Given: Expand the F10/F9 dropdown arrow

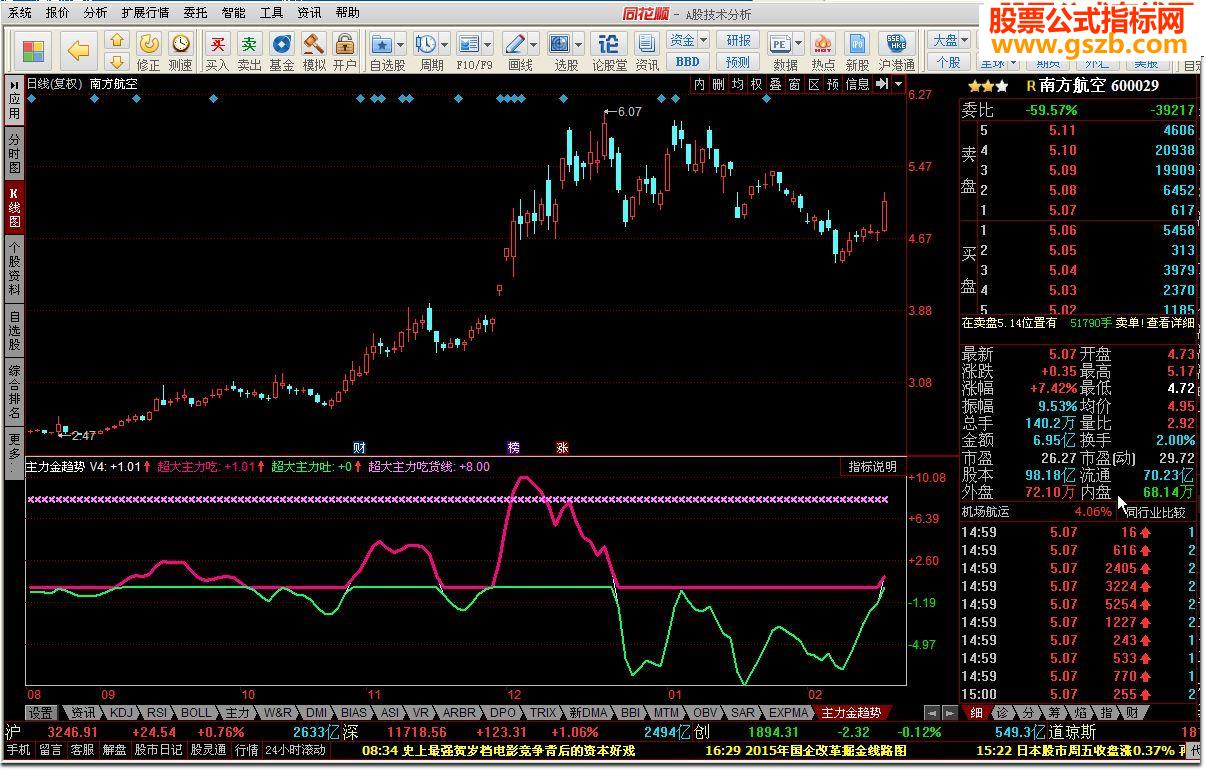Looking at the screenshot, I should 487,45.
